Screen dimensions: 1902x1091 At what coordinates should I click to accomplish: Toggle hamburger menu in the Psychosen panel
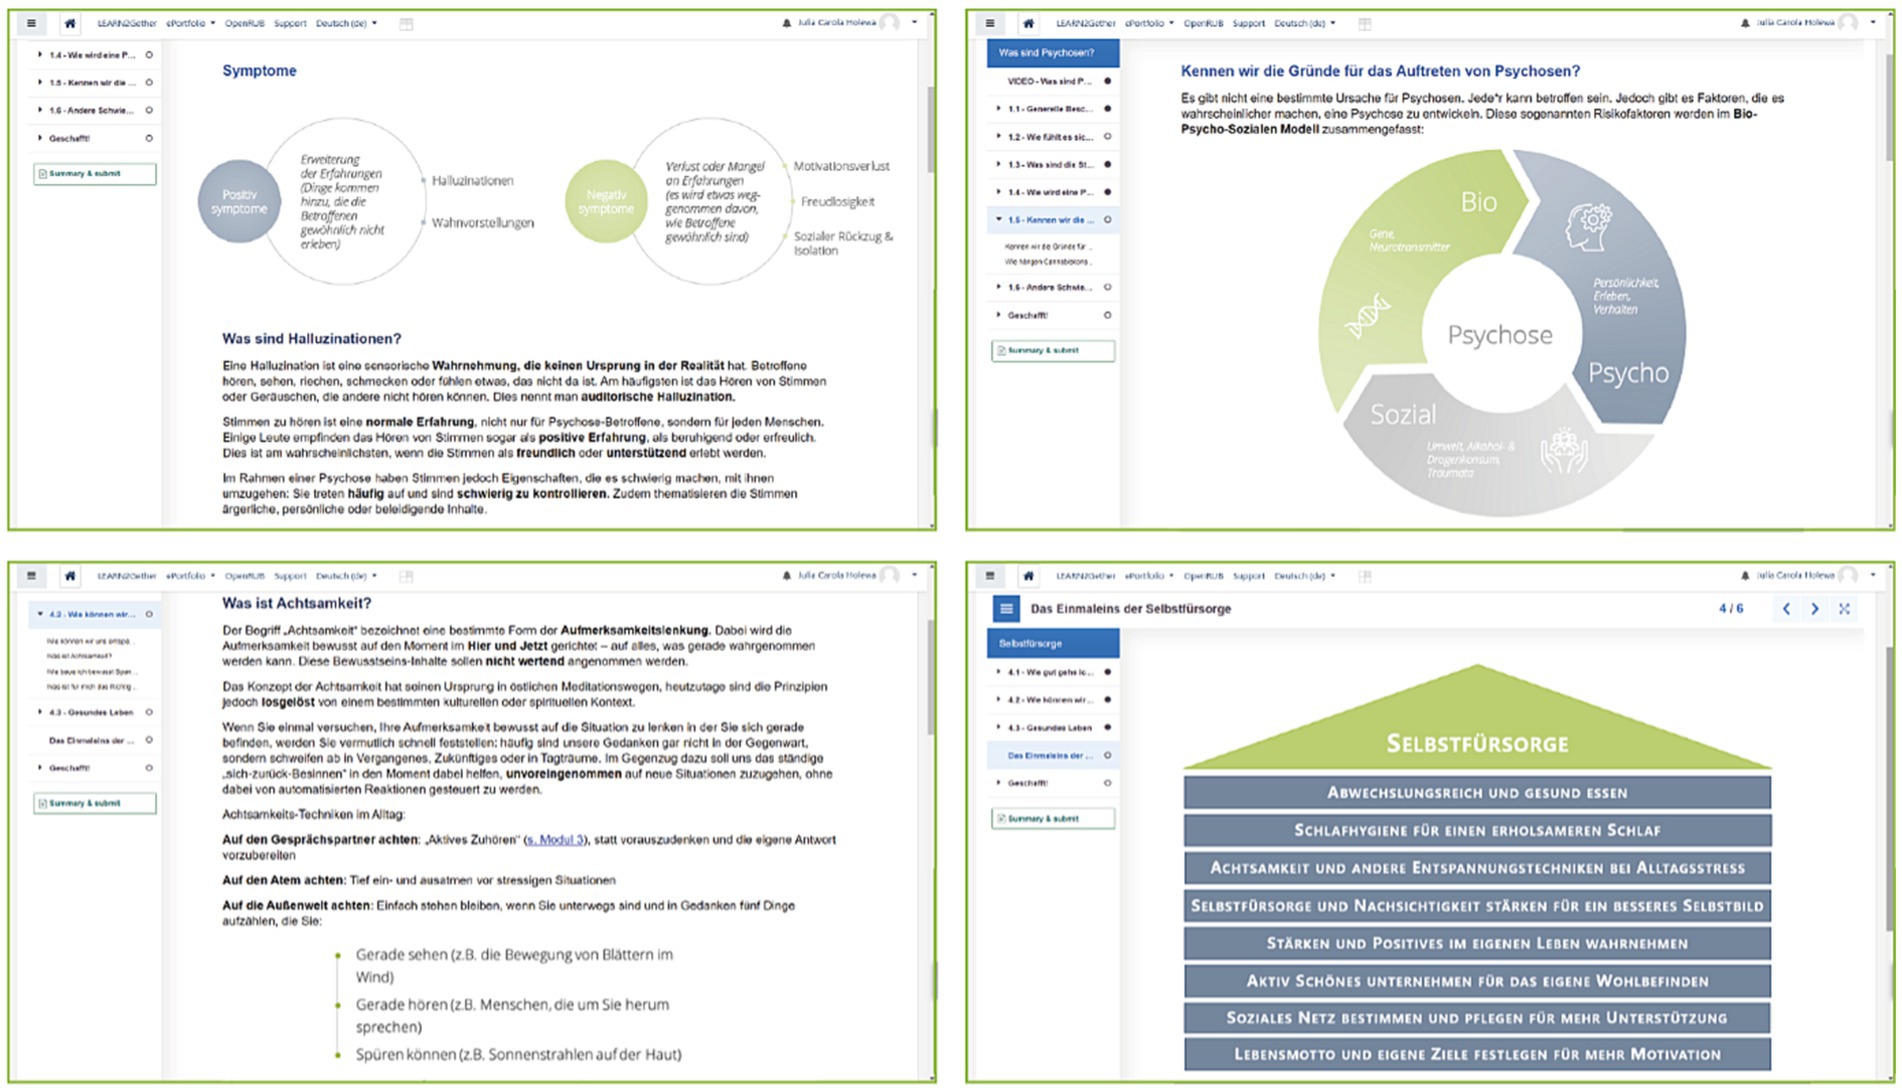pyautogui.click(x=990, y=23)
